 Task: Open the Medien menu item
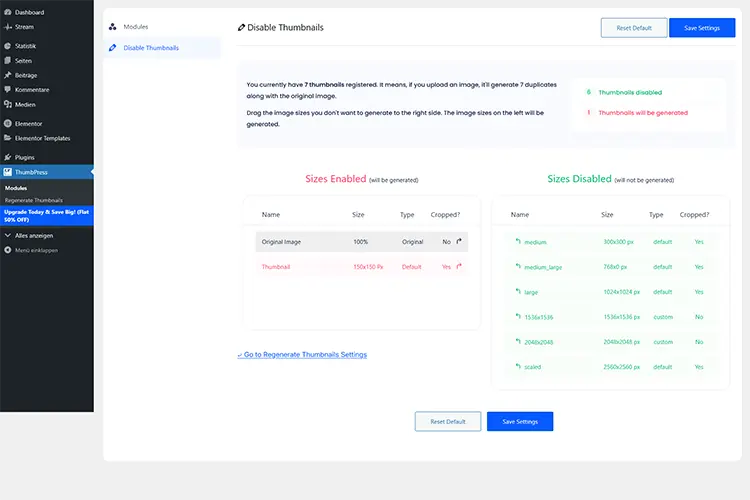click(47, 104)
